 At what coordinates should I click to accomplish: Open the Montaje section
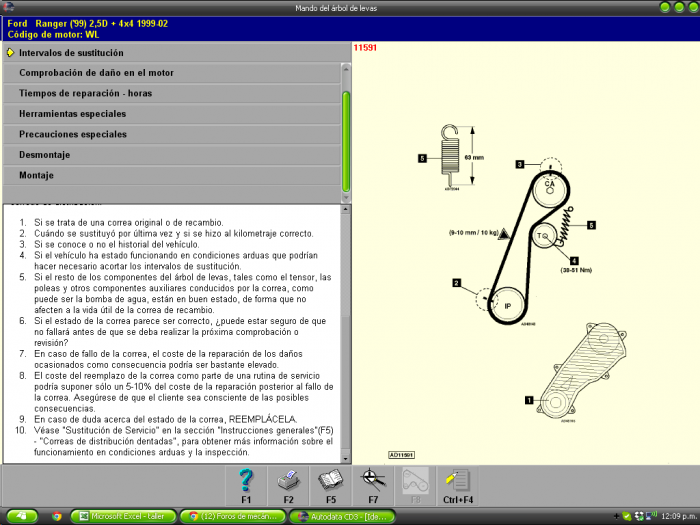(x=172, y=175)
